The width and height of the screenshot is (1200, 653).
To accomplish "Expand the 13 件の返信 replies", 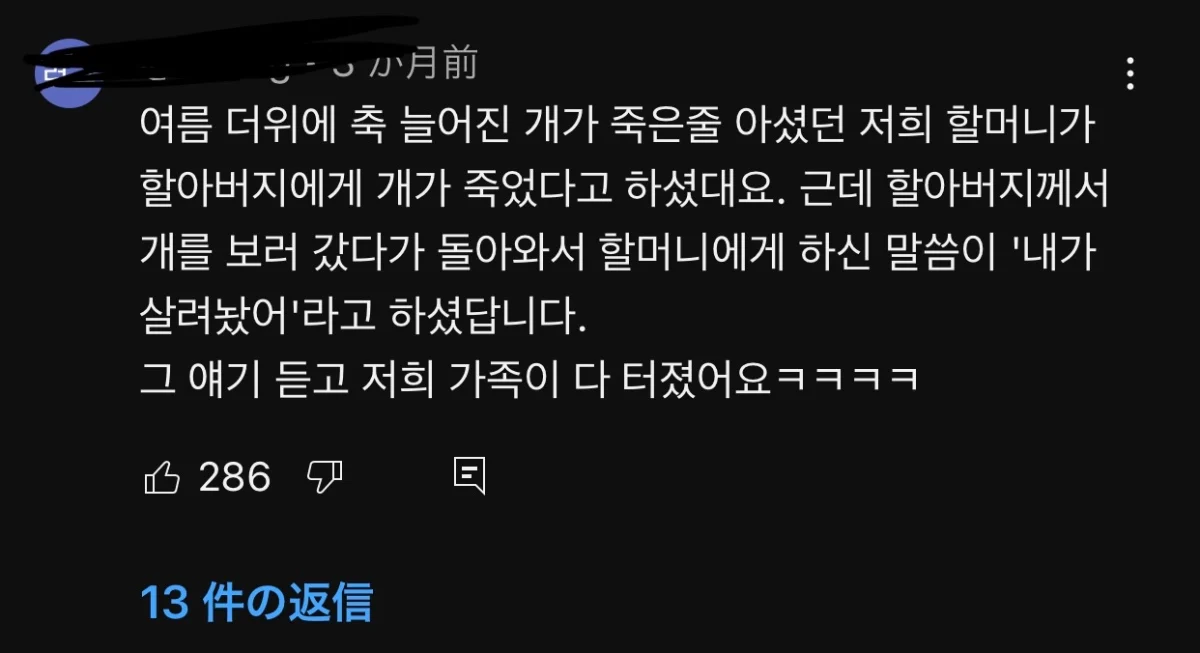I will click(257, 603).
